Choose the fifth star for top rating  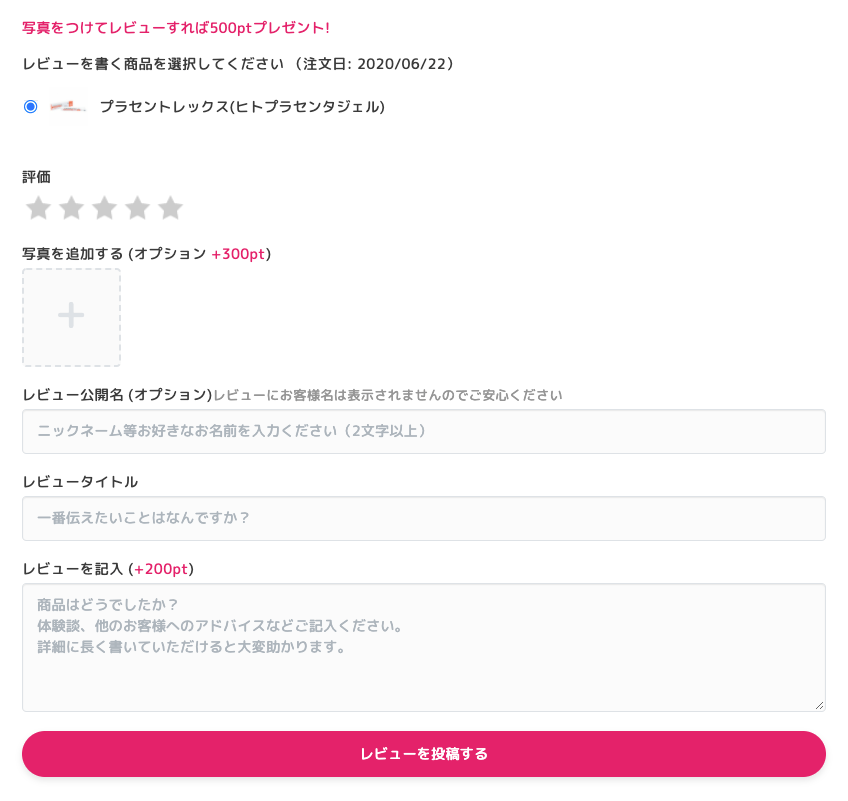[170, 208]
